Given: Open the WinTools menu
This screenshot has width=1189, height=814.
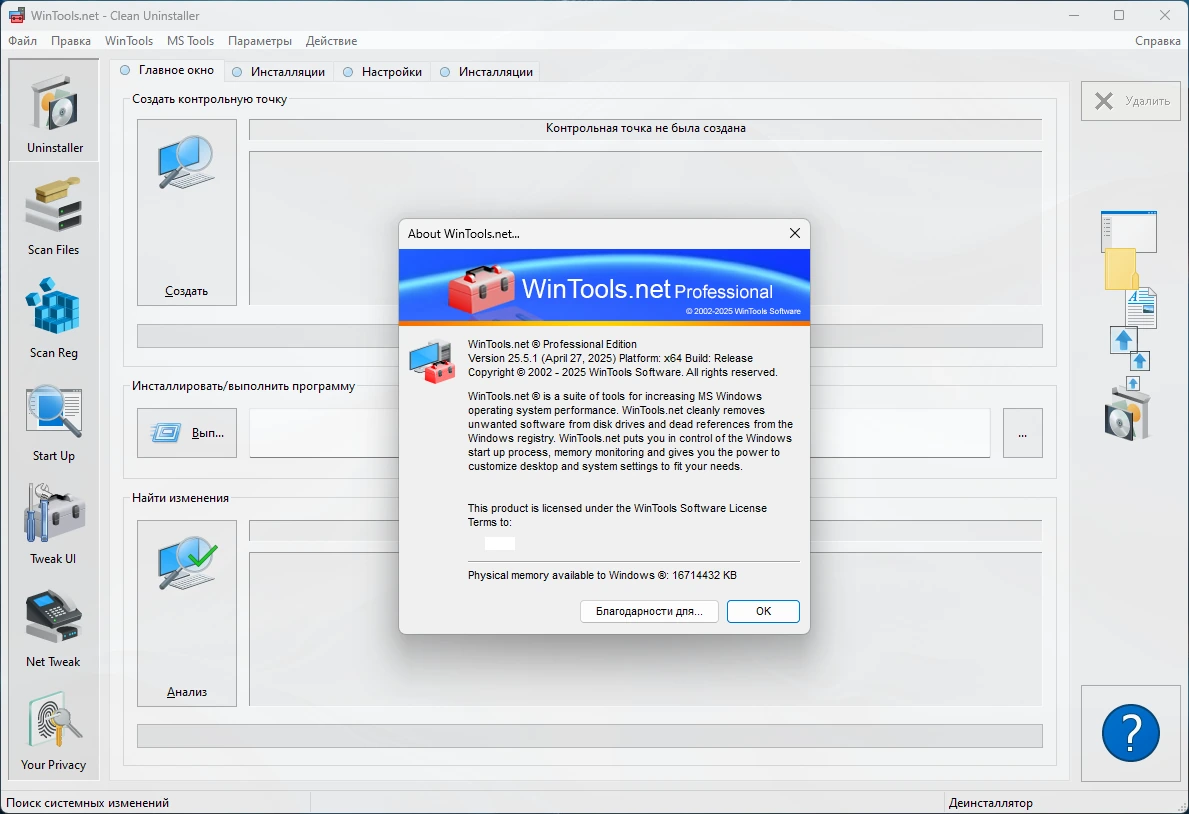Looking at the screenshot, I should coord(129,41).
